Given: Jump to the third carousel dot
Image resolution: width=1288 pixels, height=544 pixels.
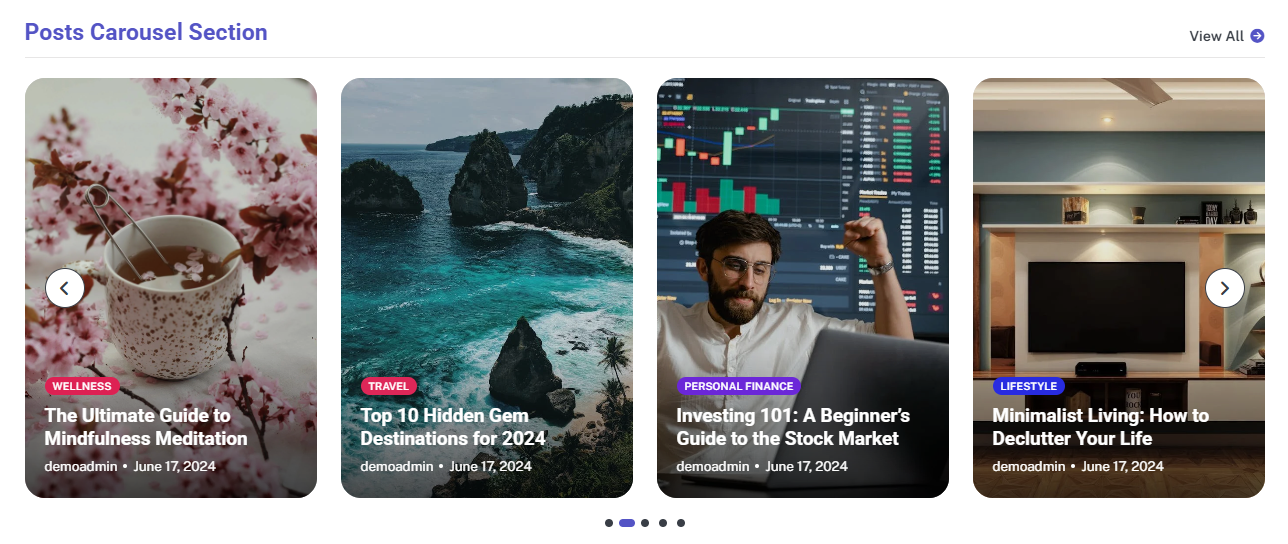Looking at the screenshot, I should click(645, 523).
